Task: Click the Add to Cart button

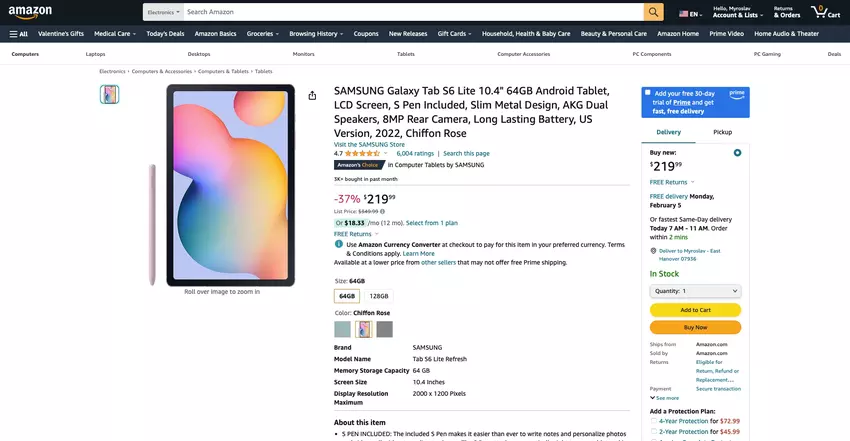Action: click(x=695, y=310)
